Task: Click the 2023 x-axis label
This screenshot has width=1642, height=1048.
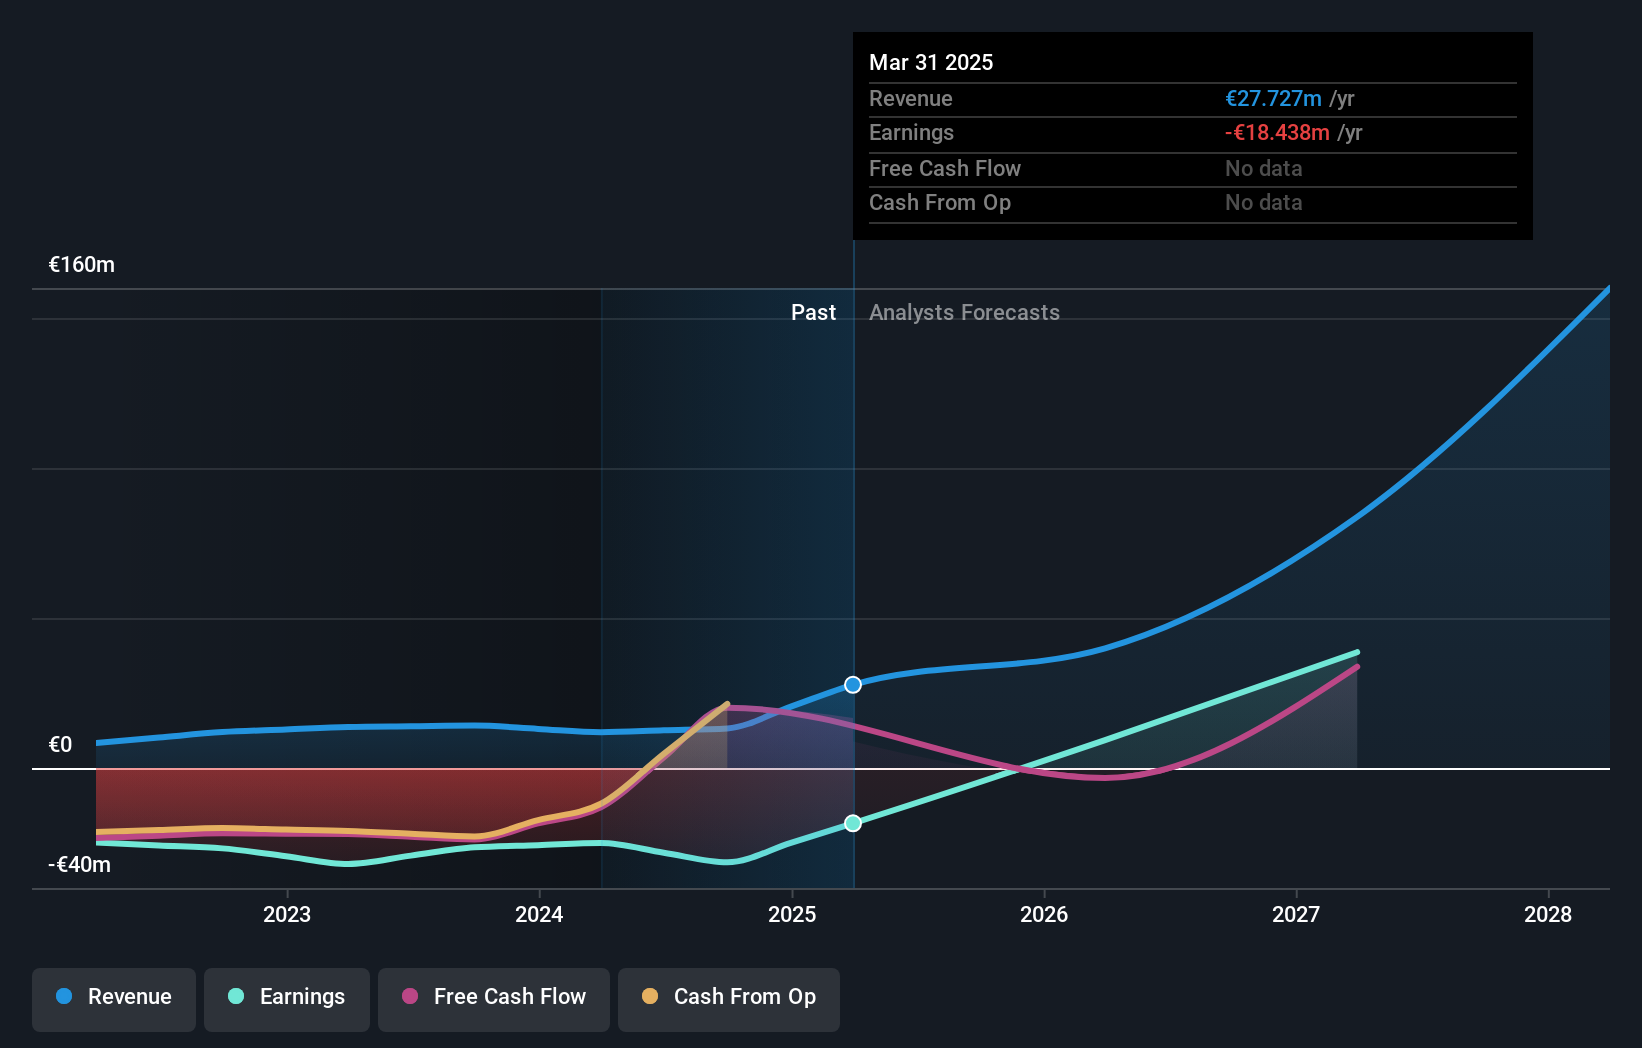Action: [x=287, y=914]
